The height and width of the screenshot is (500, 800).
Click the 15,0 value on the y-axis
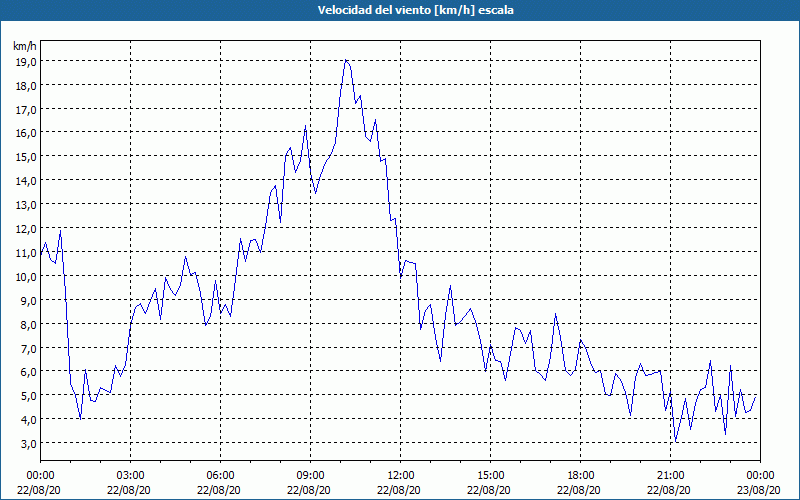tap(25, 156)
